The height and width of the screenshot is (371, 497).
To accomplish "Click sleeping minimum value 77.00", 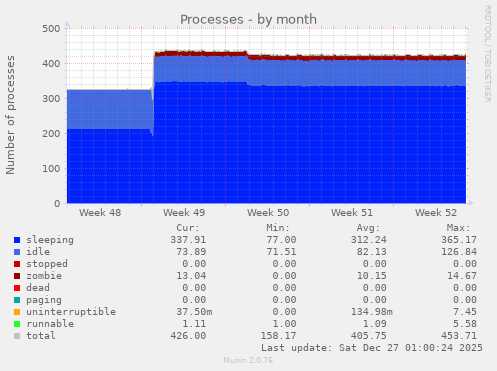I will point(281,240).
